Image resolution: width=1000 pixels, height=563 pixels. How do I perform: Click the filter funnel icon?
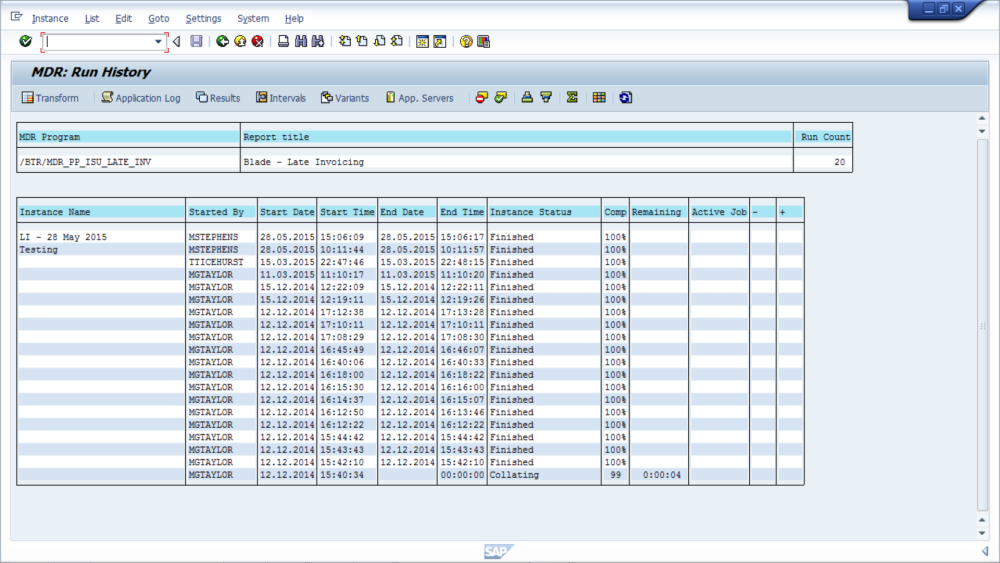point(546,98)
